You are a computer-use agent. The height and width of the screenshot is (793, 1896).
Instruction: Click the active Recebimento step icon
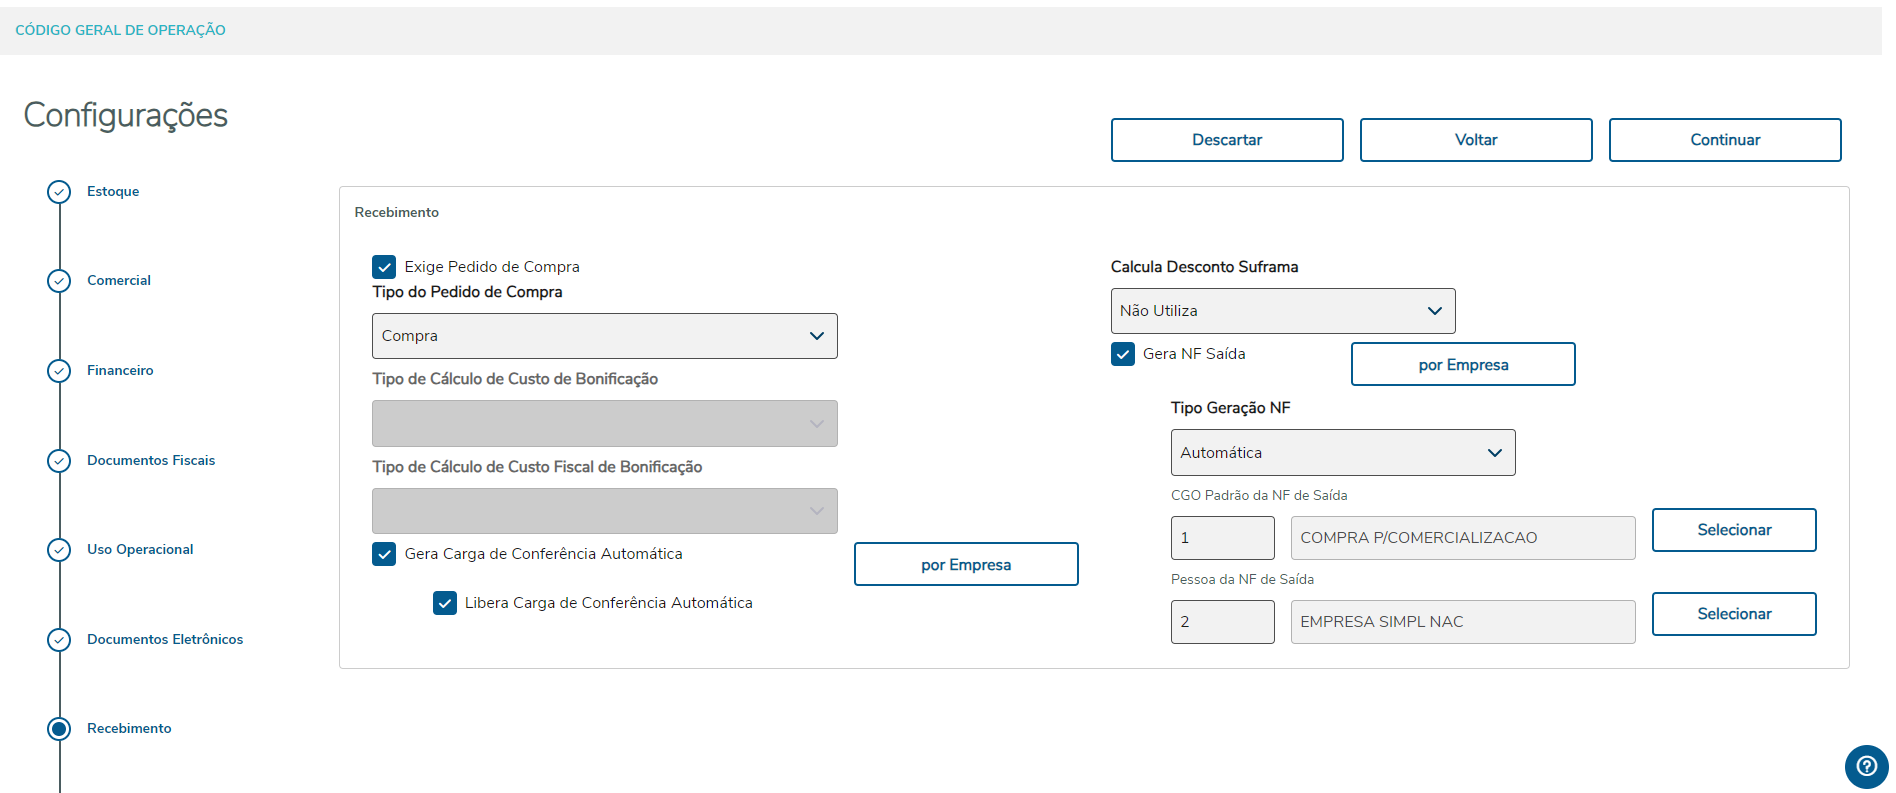tap(59, 729)
